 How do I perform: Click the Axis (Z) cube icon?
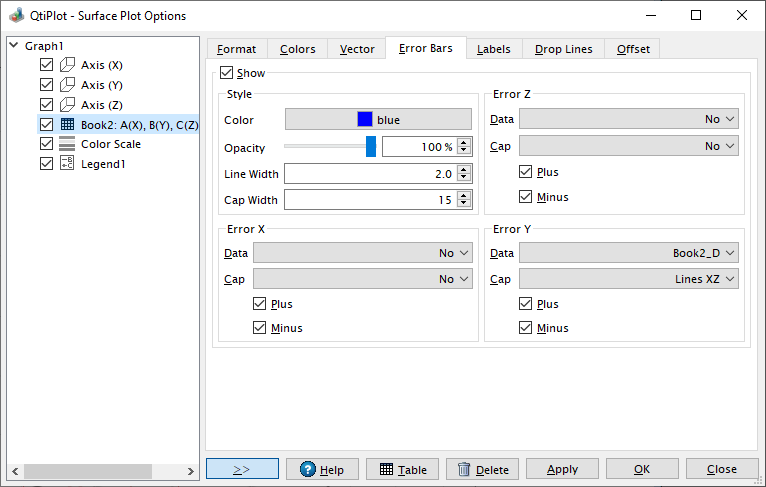coord(67,105)
